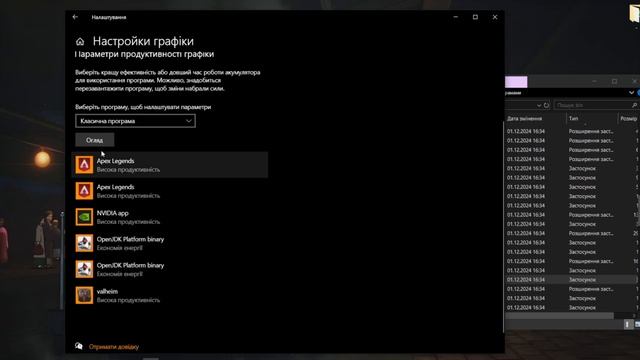Screen dimensions: 640x360
Task: Expand the Explorer ribbon chevron
Action: 631,93
